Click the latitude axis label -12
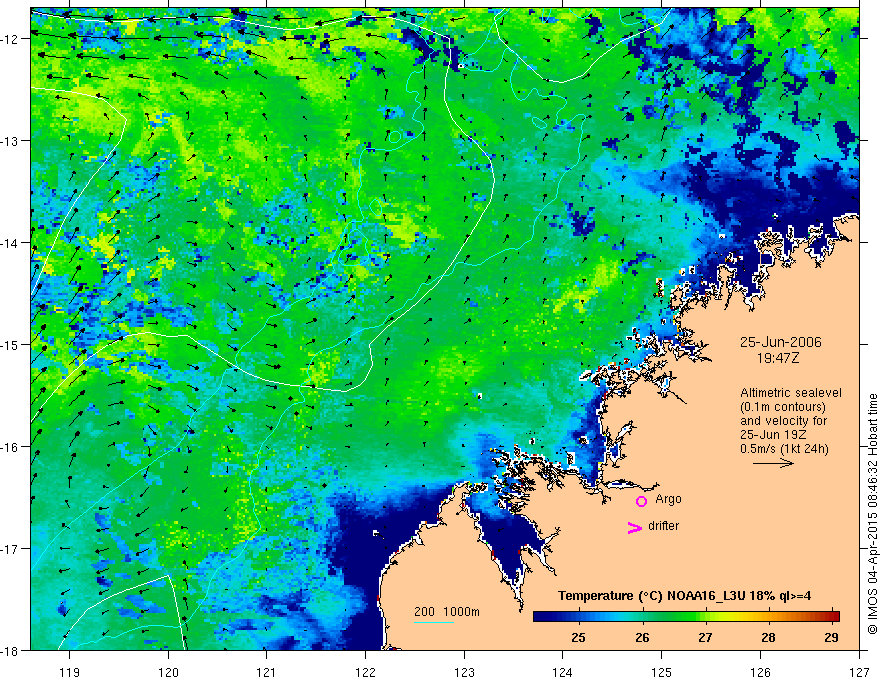 (x=10, y=39)
